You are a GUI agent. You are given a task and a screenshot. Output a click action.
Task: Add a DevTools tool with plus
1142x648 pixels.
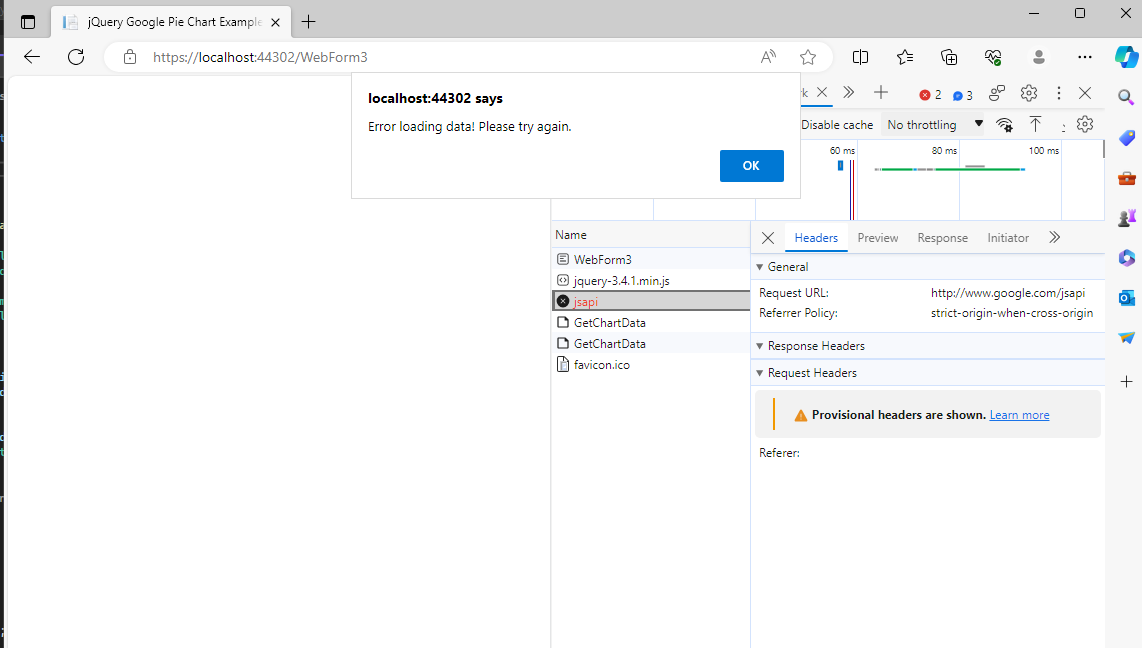pyautogui.click(x=881, y=92)
